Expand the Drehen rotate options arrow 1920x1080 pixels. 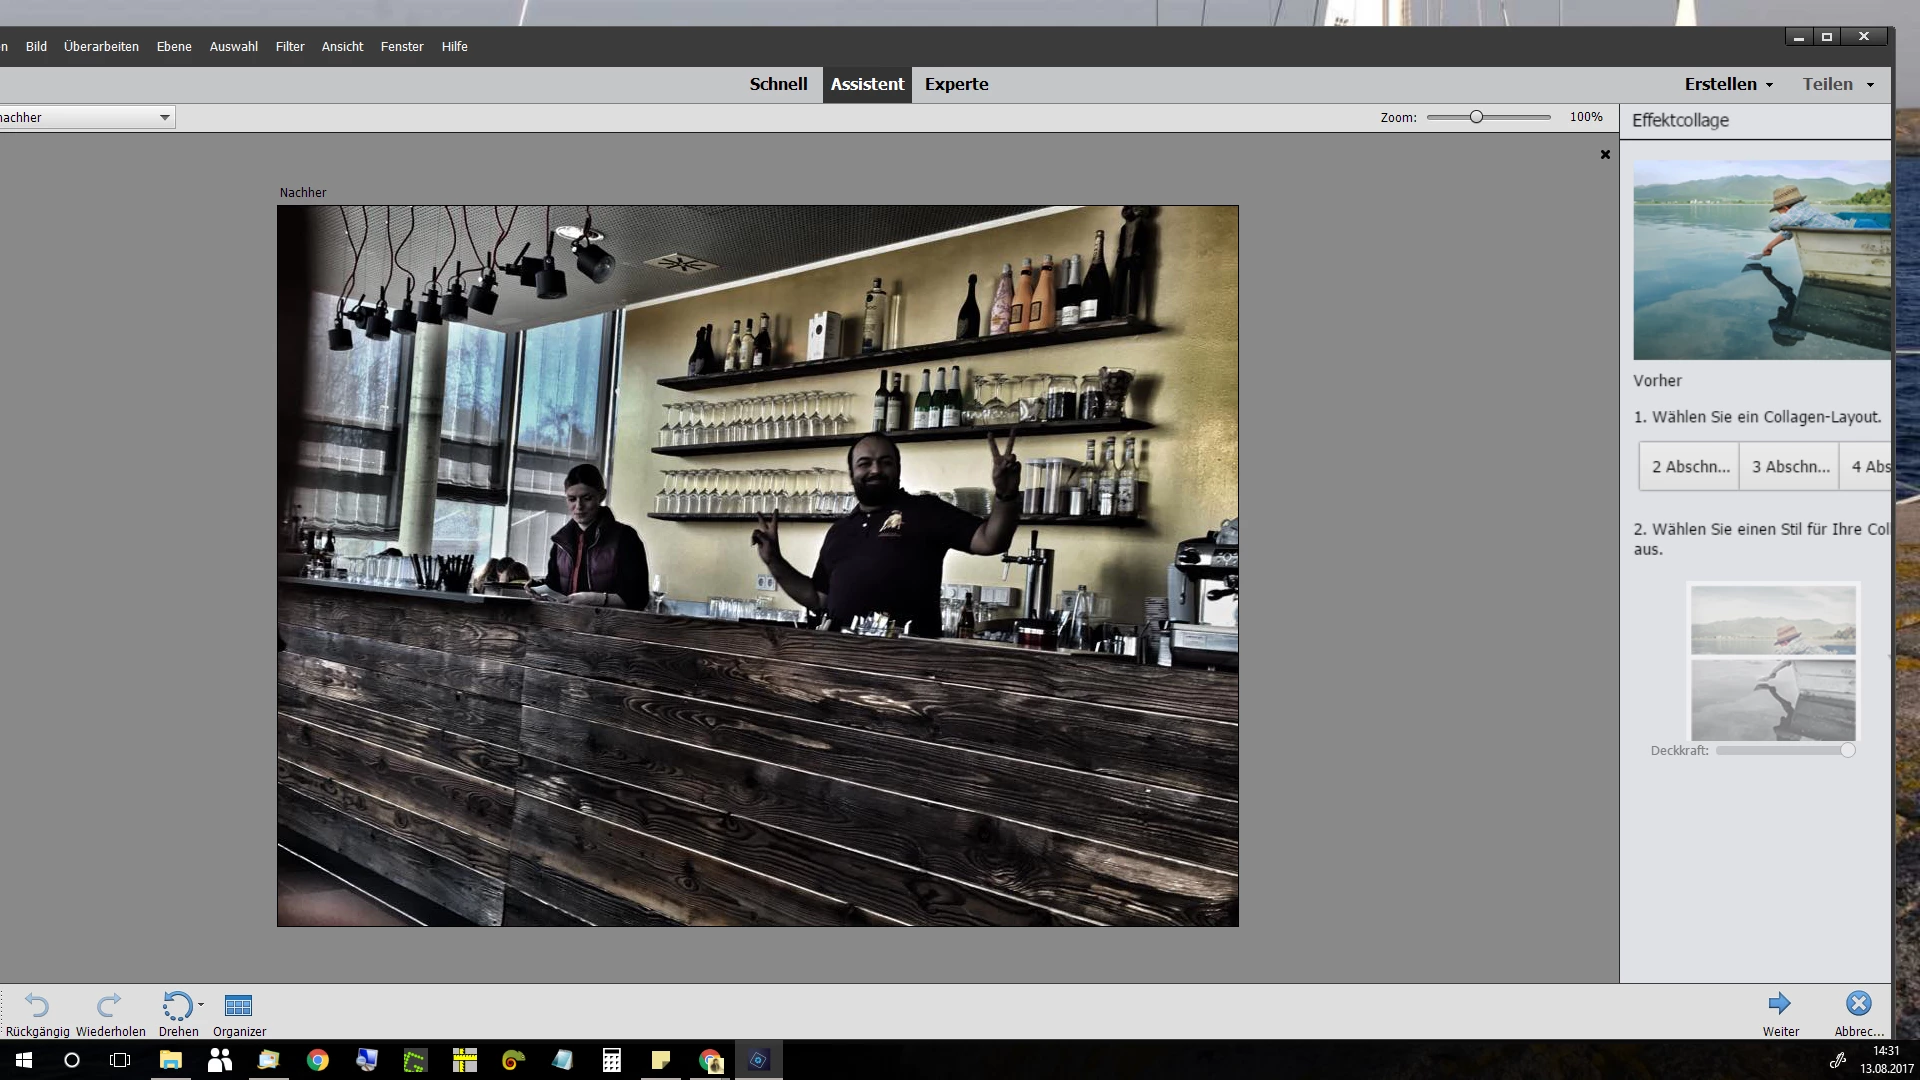click(x=201, y=1003)
